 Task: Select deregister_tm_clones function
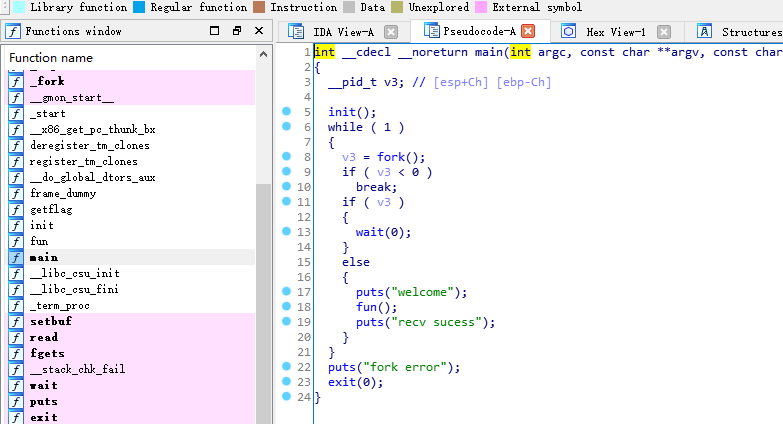[131, 145]
